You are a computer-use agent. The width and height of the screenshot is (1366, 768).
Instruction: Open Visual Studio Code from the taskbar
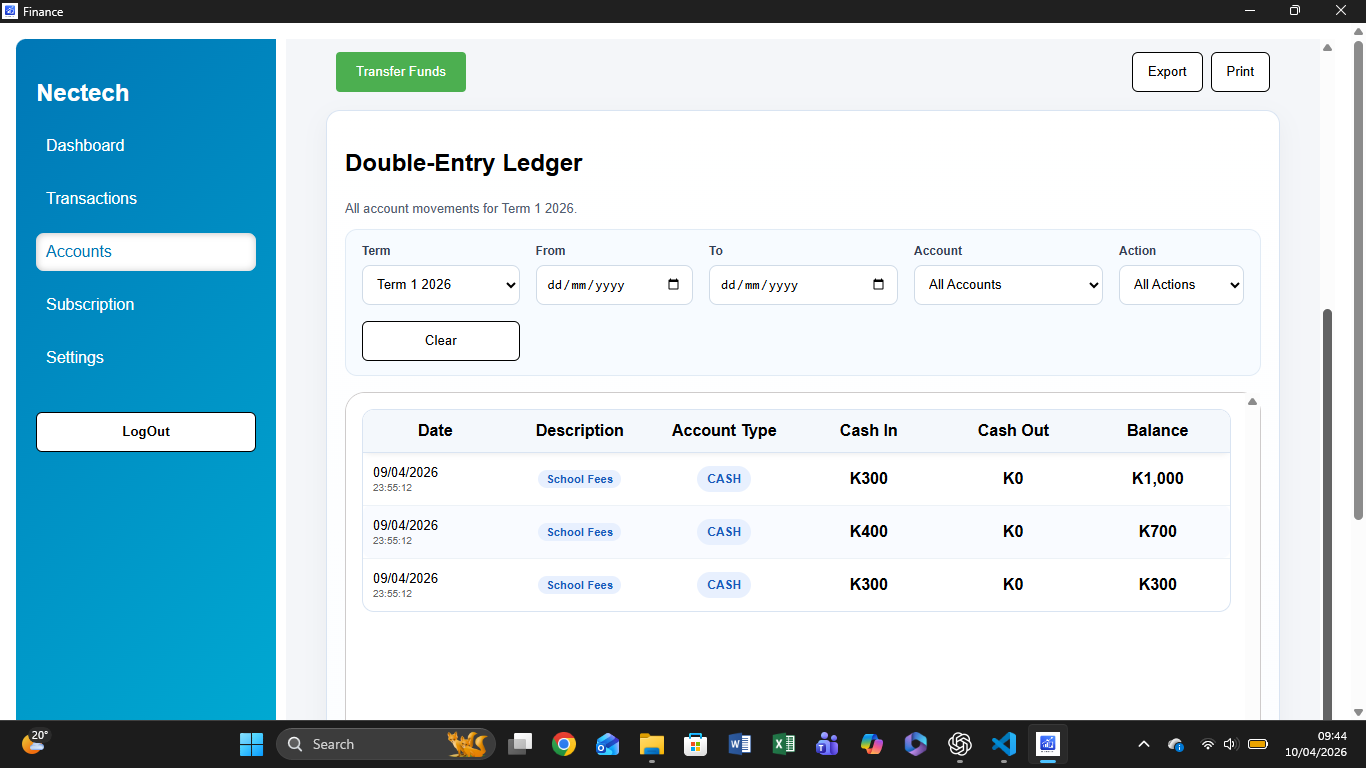1003,744
